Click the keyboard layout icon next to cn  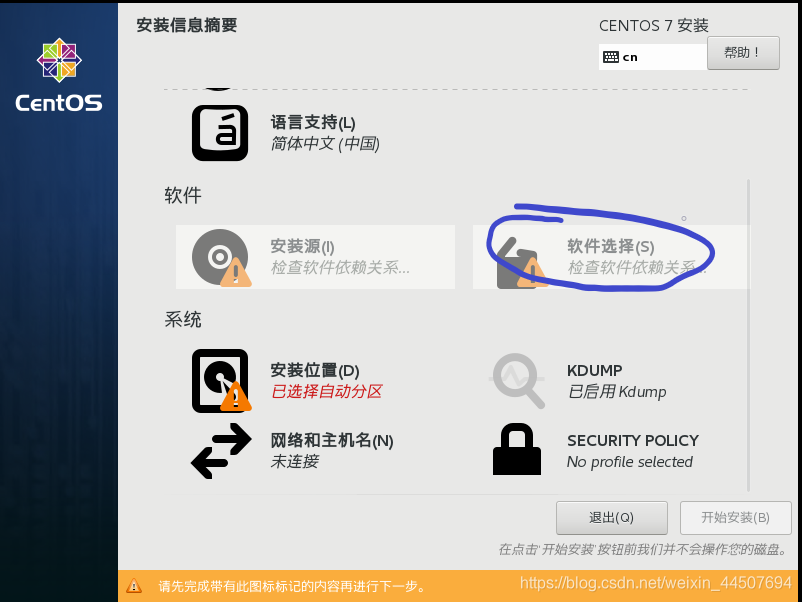(x=611, y=57)
